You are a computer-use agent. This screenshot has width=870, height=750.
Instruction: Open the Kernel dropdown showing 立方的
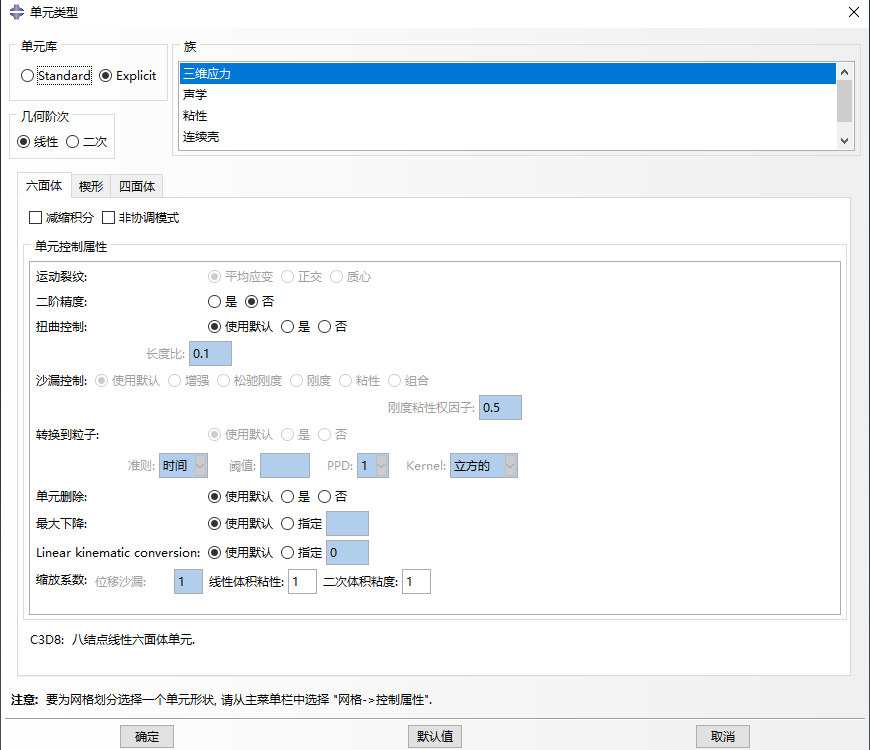484,466
